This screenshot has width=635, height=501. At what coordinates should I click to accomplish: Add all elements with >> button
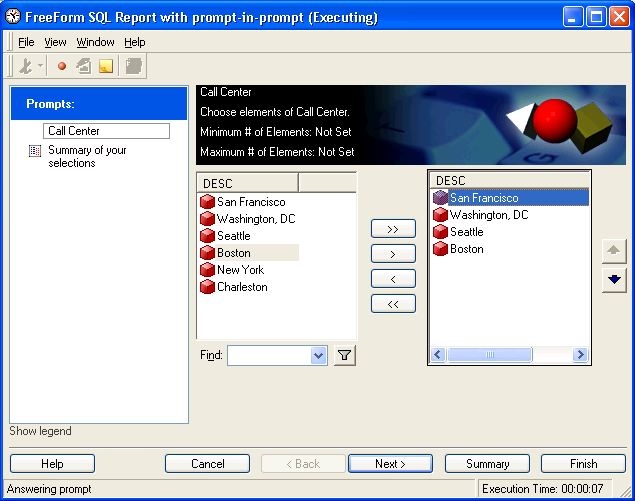393,229
